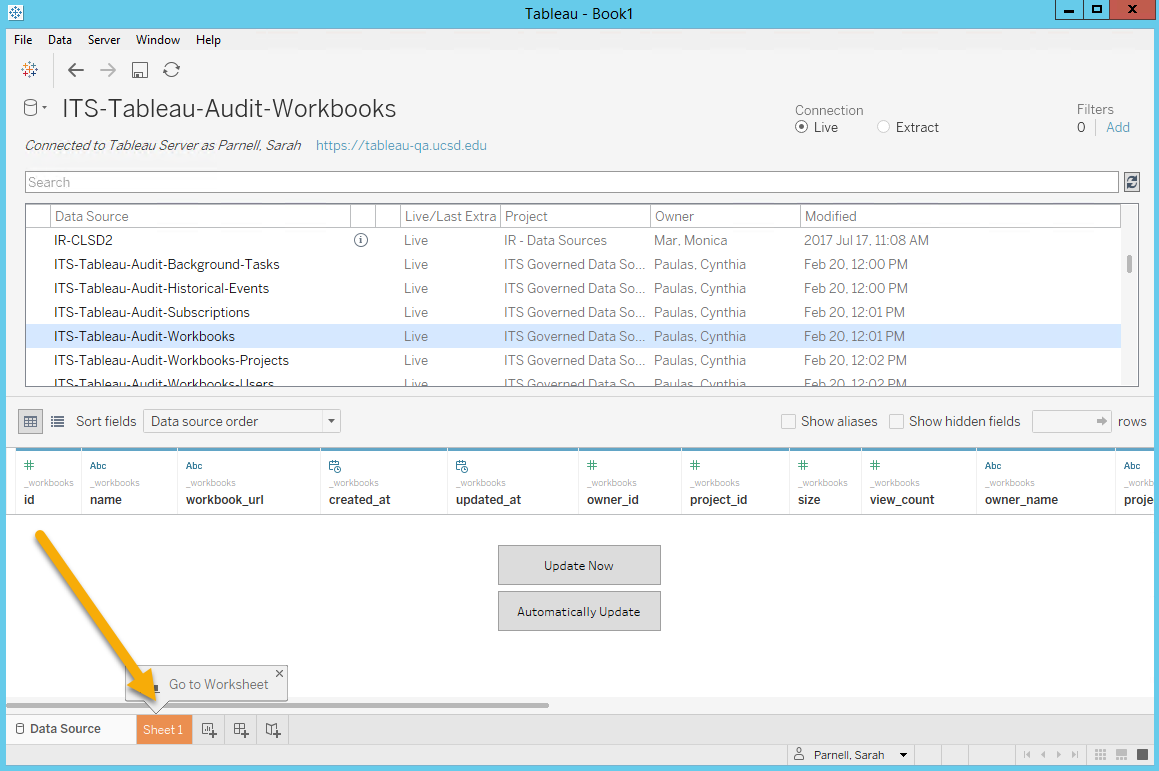Open the Server menu
The image size is (1159, 771).
tap(103, 40)
